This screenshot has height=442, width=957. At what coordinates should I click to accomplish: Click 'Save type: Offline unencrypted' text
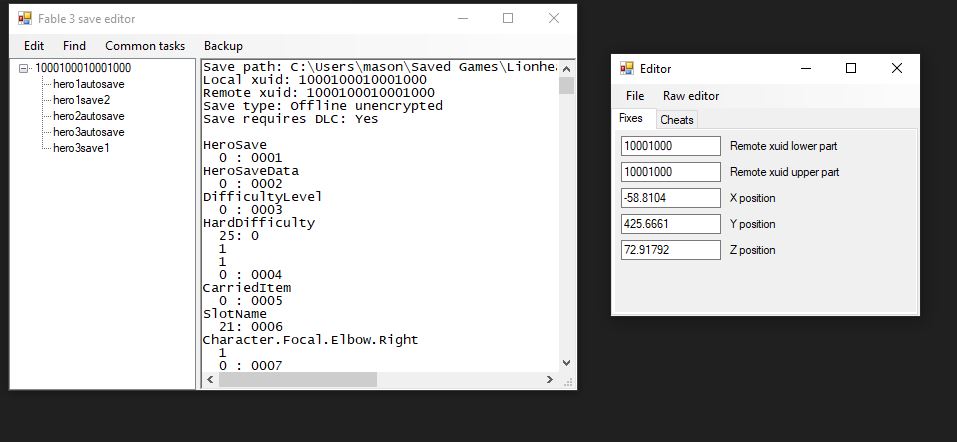point(323,106)
